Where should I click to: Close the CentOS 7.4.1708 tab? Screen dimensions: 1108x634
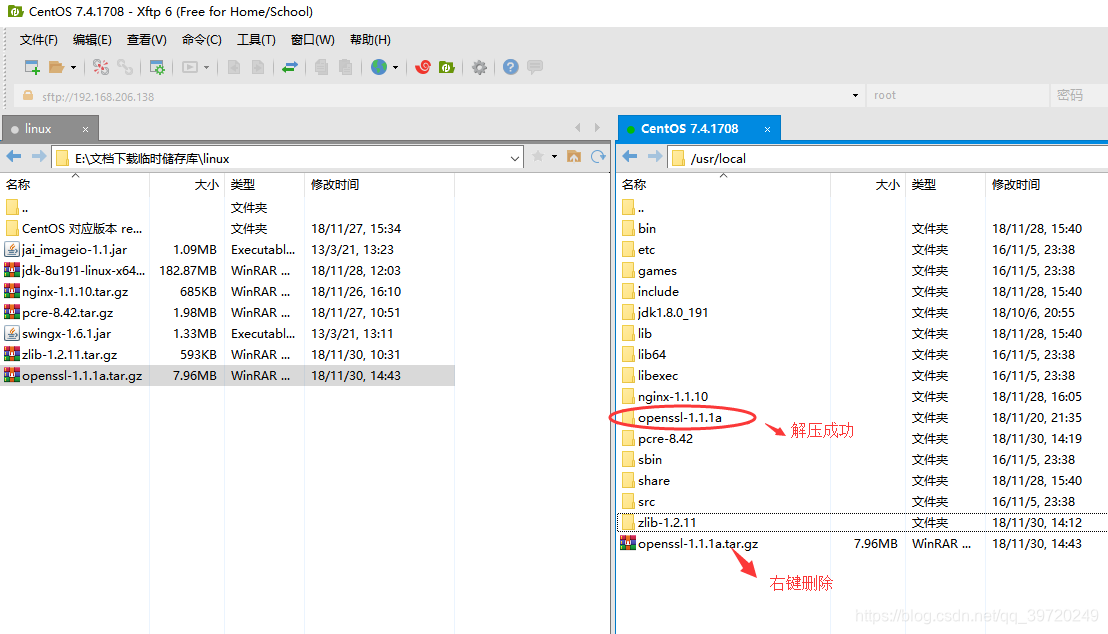(767, 129)
